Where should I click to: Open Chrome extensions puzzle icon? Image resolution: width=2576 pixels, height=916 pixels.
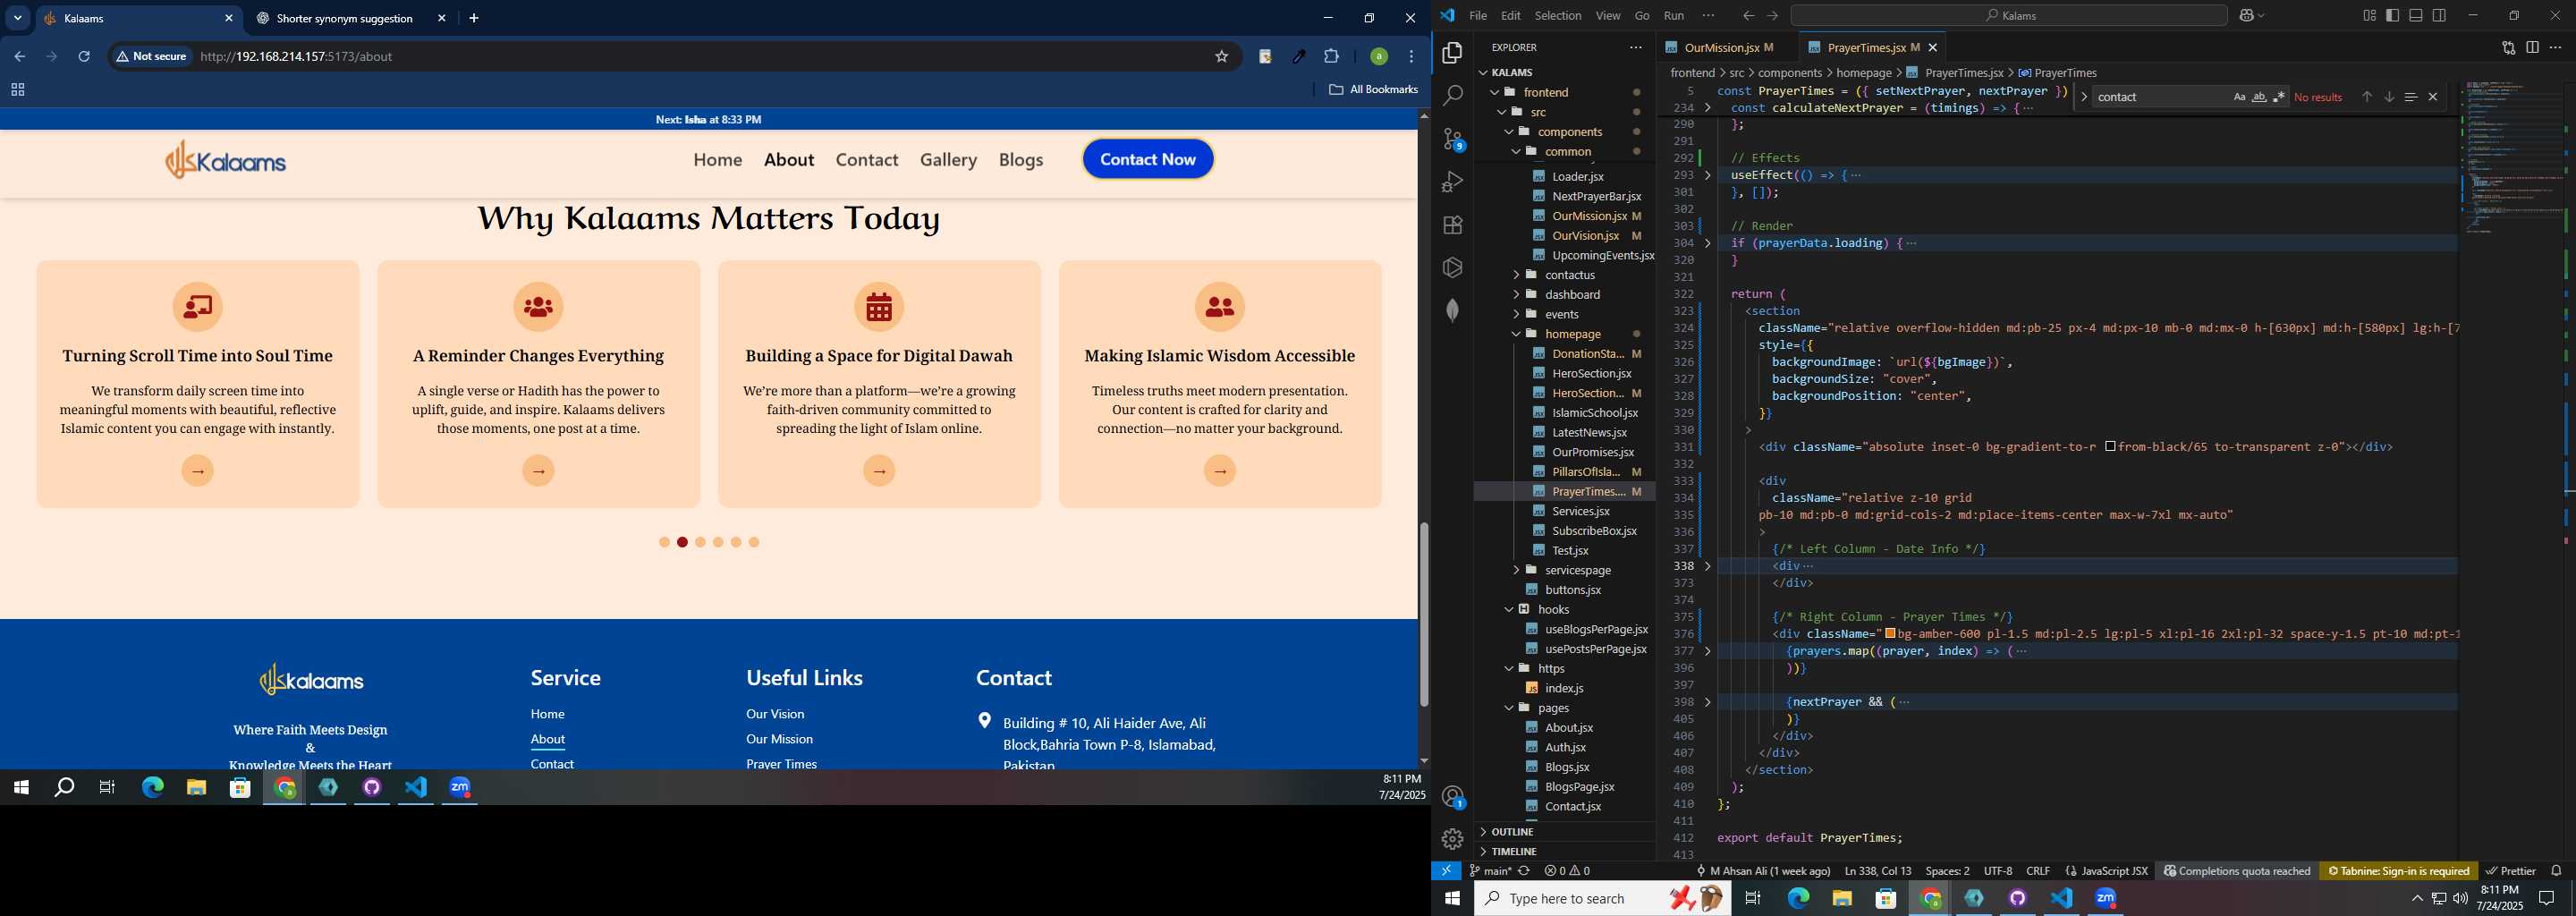[x=1331, y=57]
